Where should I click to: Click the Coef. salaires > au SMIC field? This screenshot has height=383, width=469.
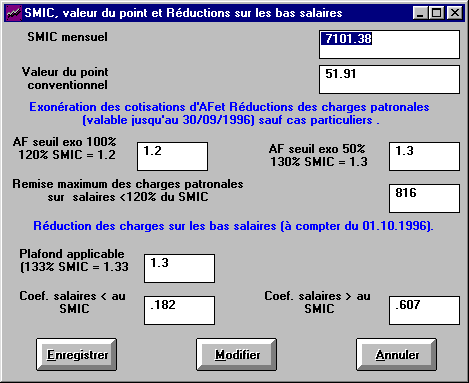424,310
